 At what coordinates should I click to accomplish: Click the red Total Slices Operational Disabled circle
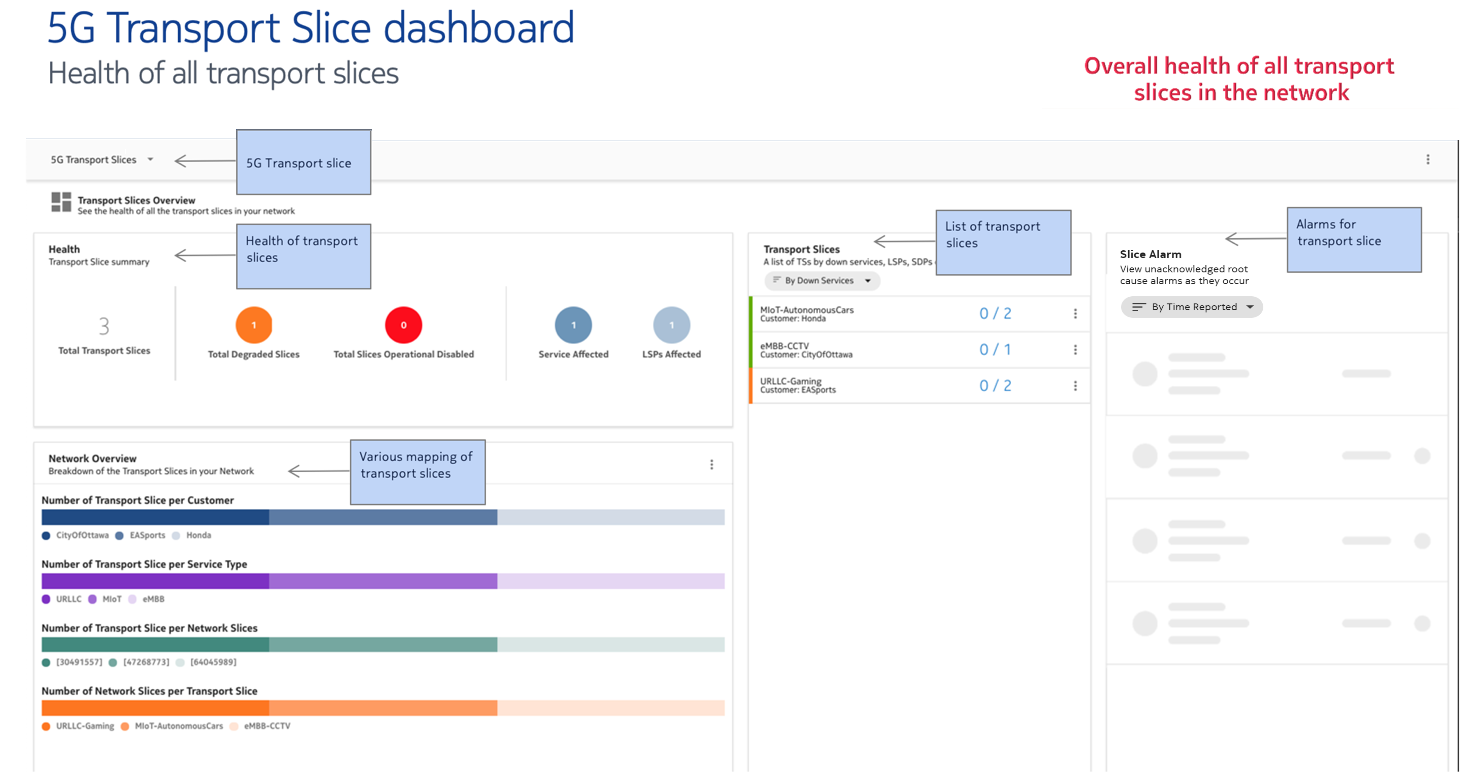[x=403, y=325]
